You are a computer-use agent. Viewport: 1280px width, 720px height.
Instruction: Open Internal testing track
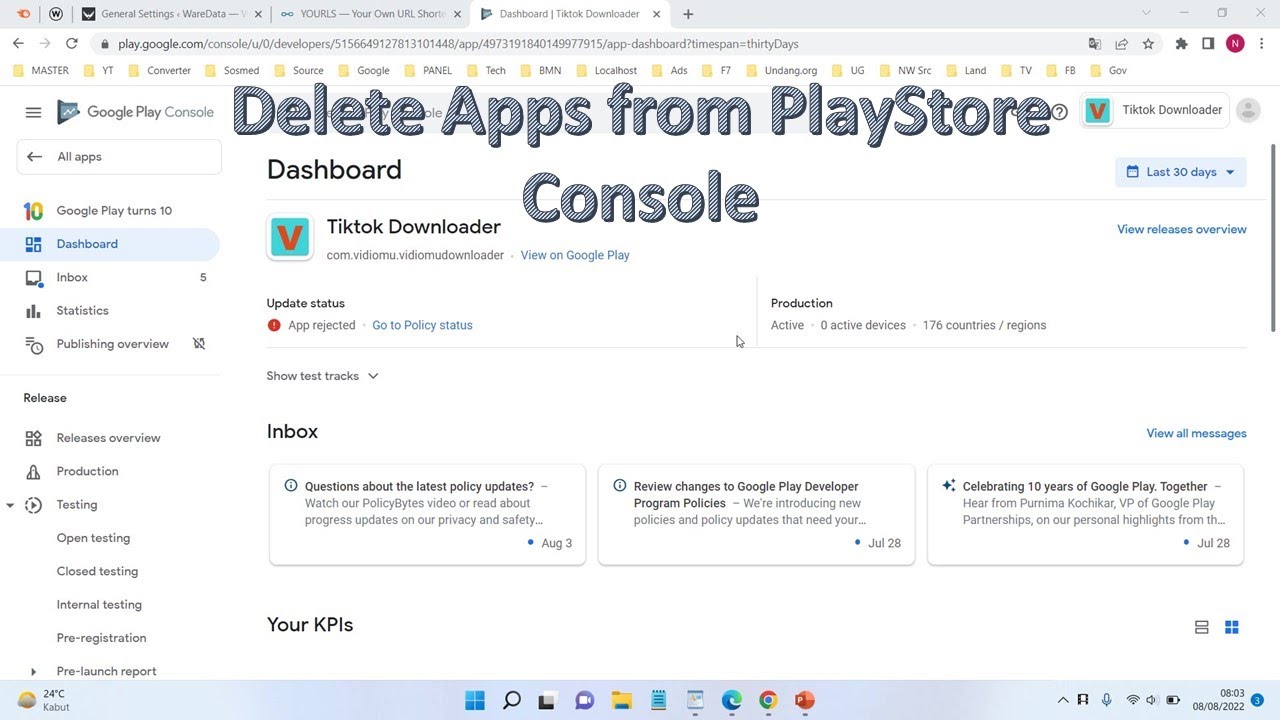(99, 605)
